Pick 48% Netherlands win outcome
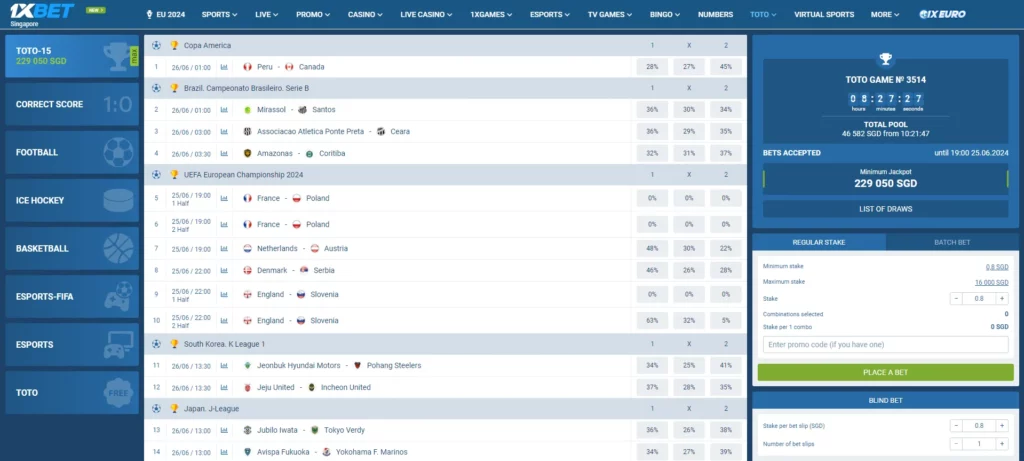The image size is (1024, 461). click(x=652, y=249)
